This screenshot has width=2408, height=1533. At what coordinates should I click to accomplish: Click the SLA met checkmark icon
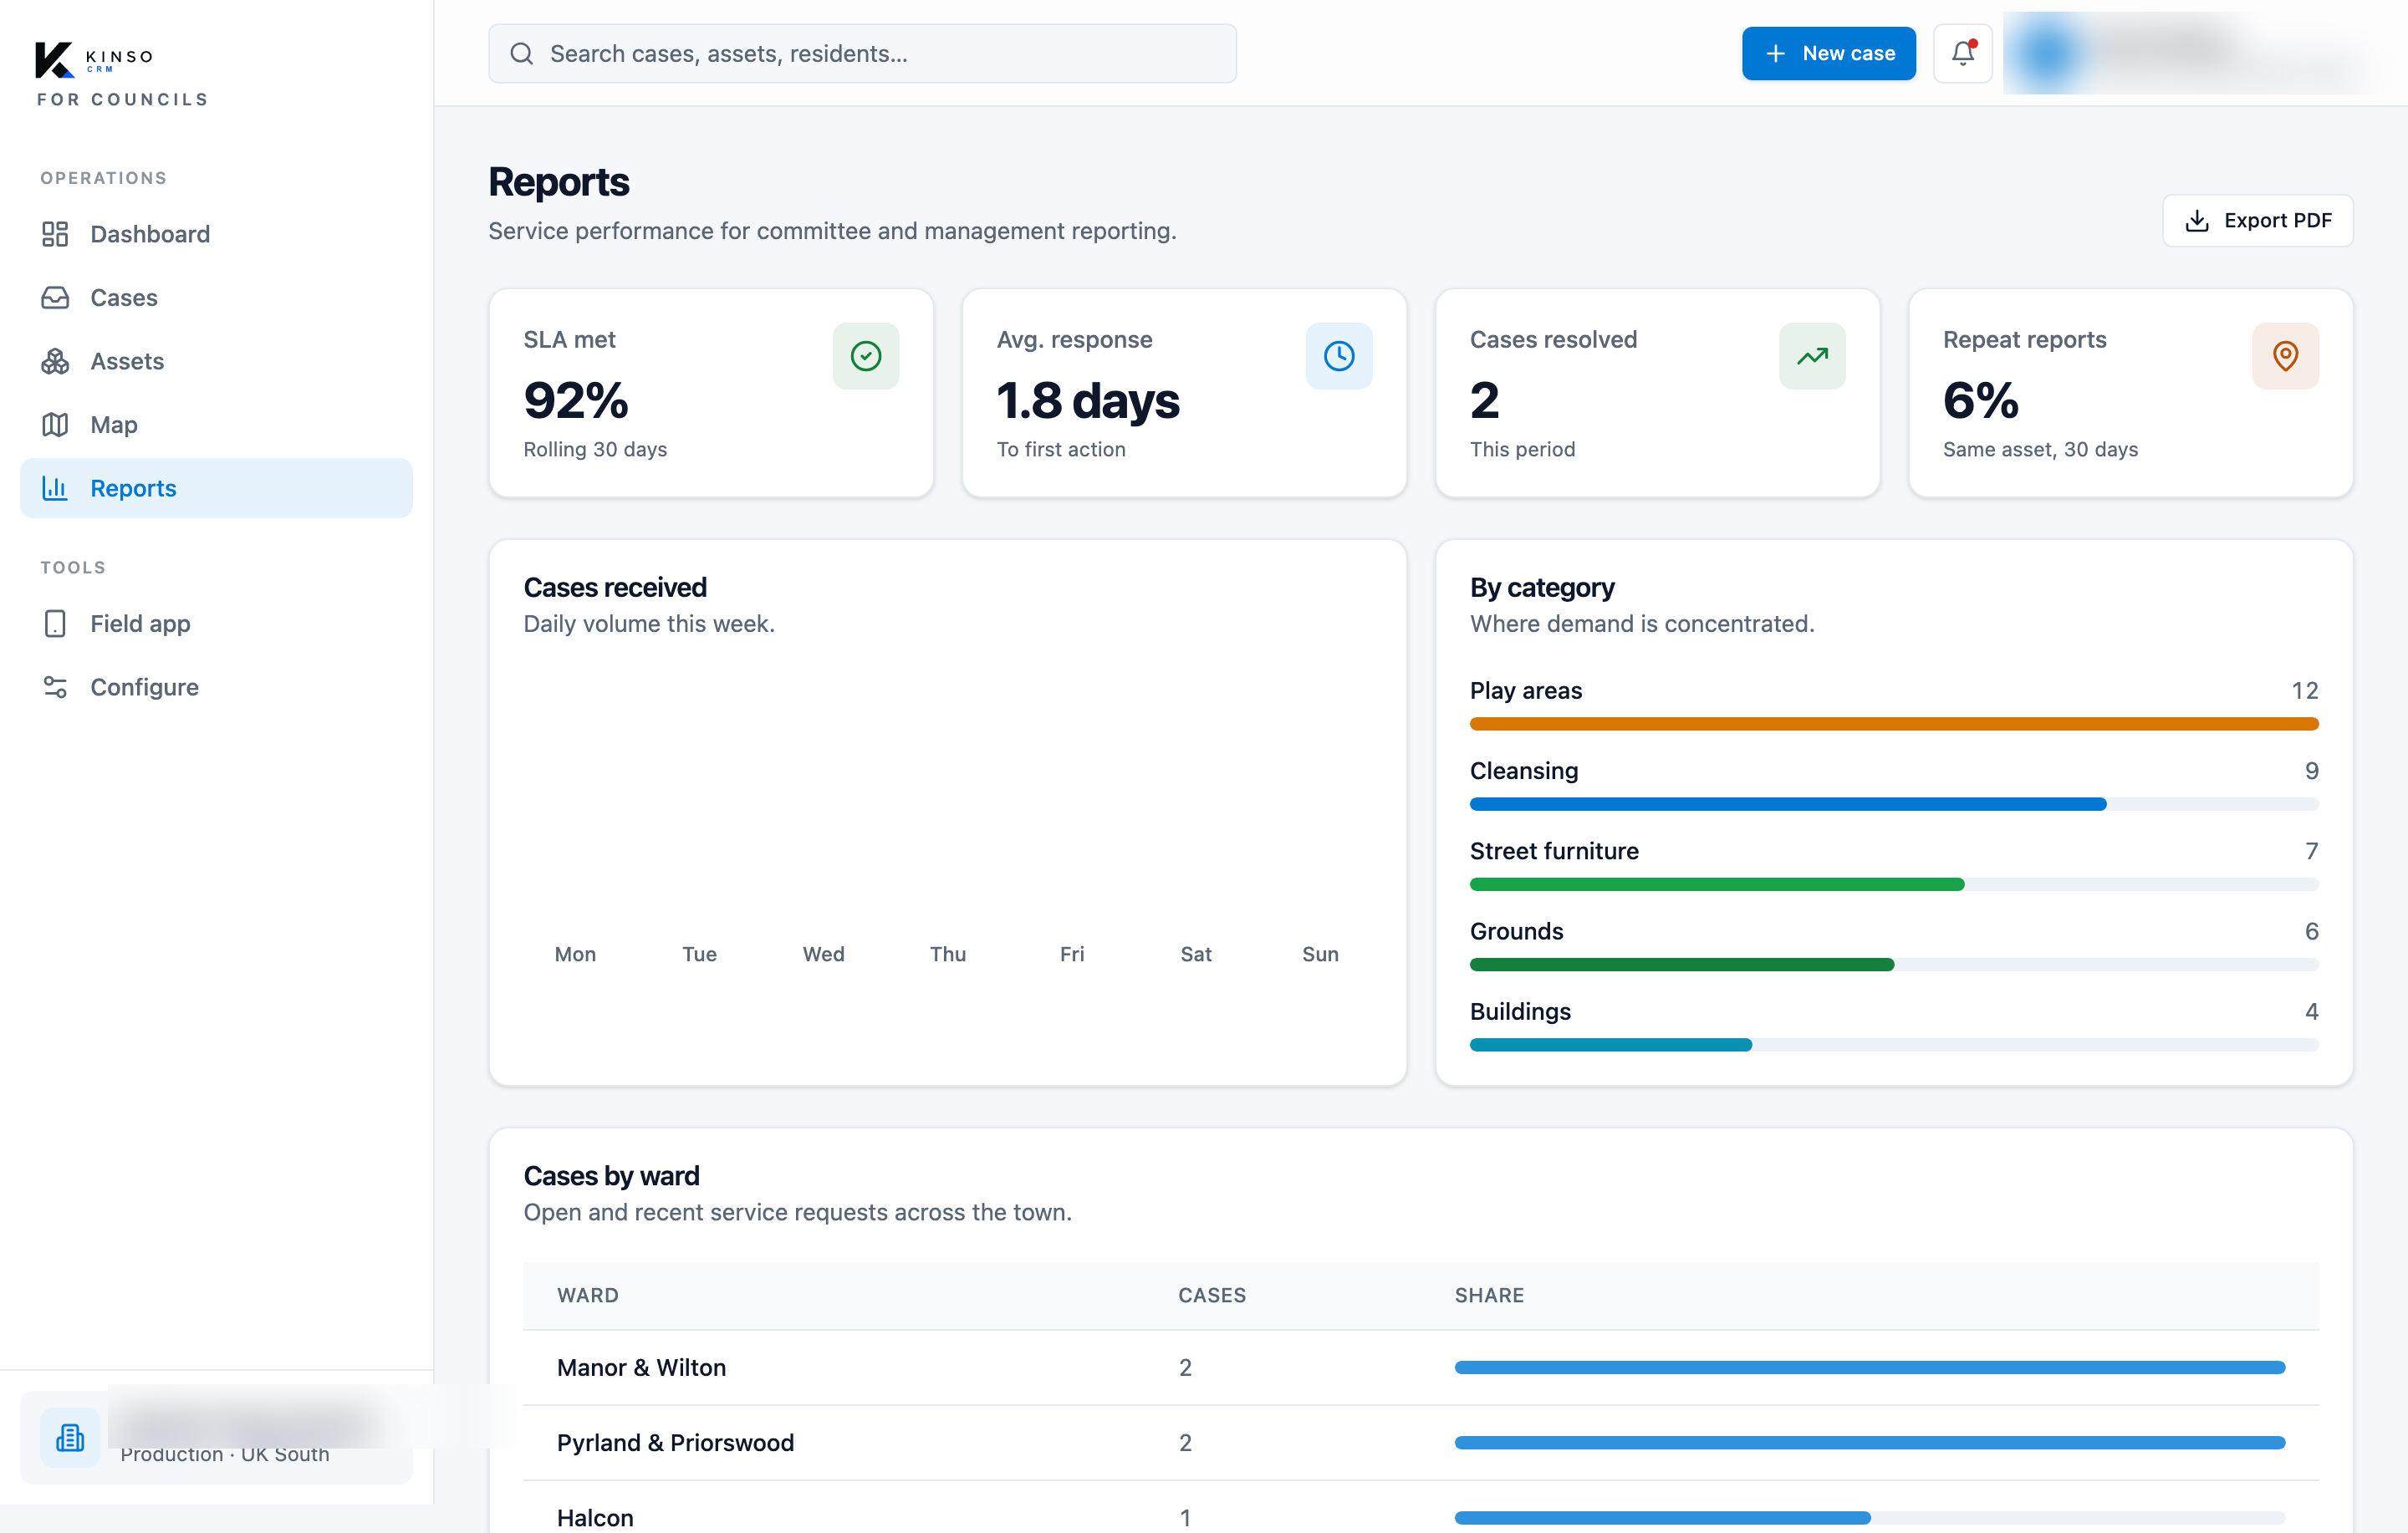pos(865,356)
